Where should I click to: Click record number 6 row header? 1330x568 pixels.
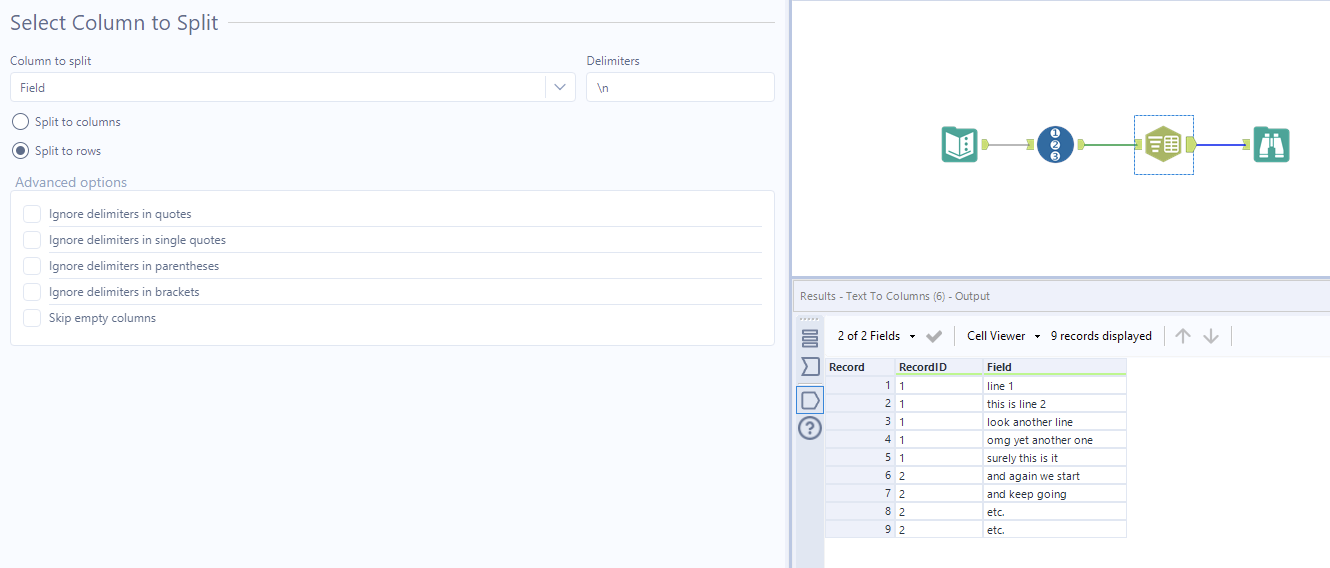pos(859,476)
